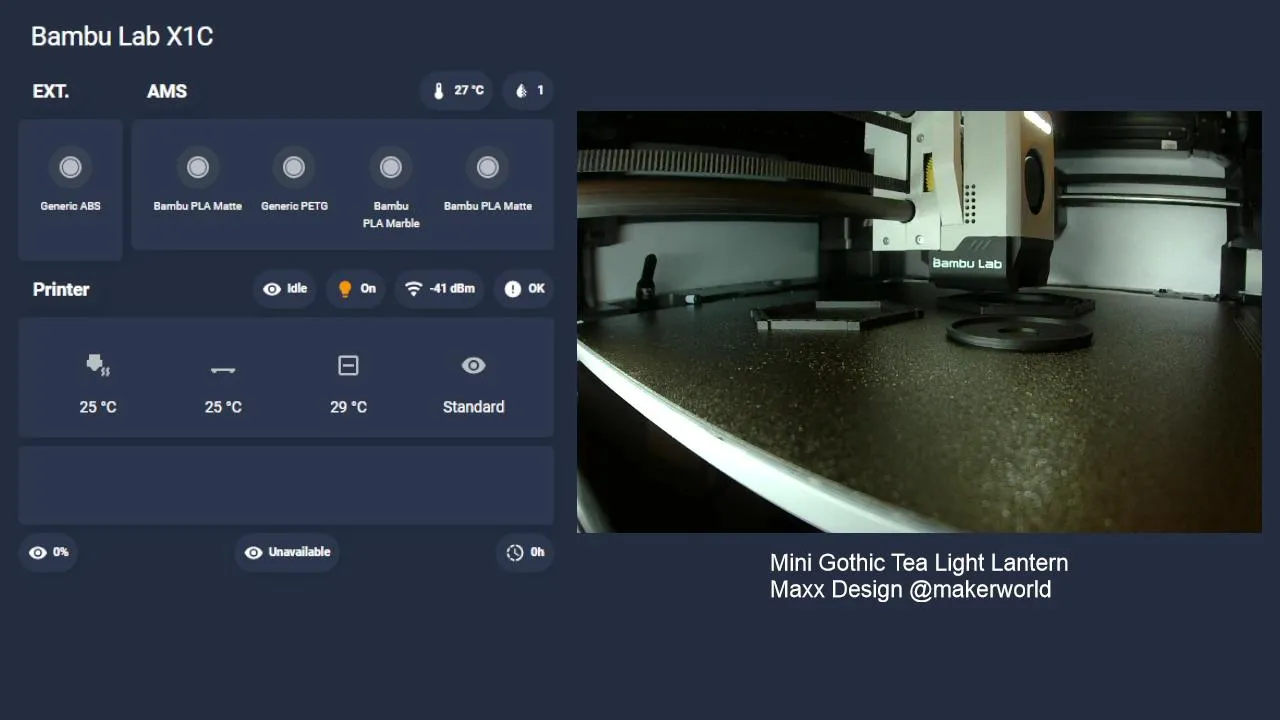Select the Bambu PLA Marble spool icon
This screenshot has width=1280, height=720.
click(391, 167)
